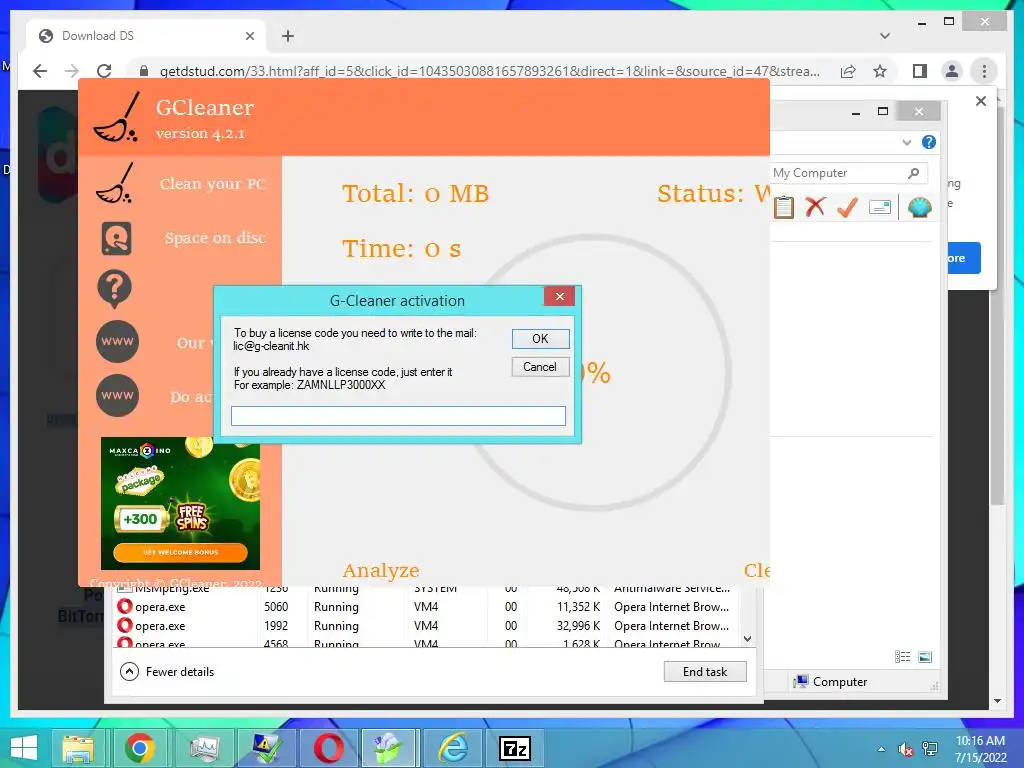Screen dimensions: 1024x768
Task: Click the orange checkmark icon in Explorer
Action: 847,208
